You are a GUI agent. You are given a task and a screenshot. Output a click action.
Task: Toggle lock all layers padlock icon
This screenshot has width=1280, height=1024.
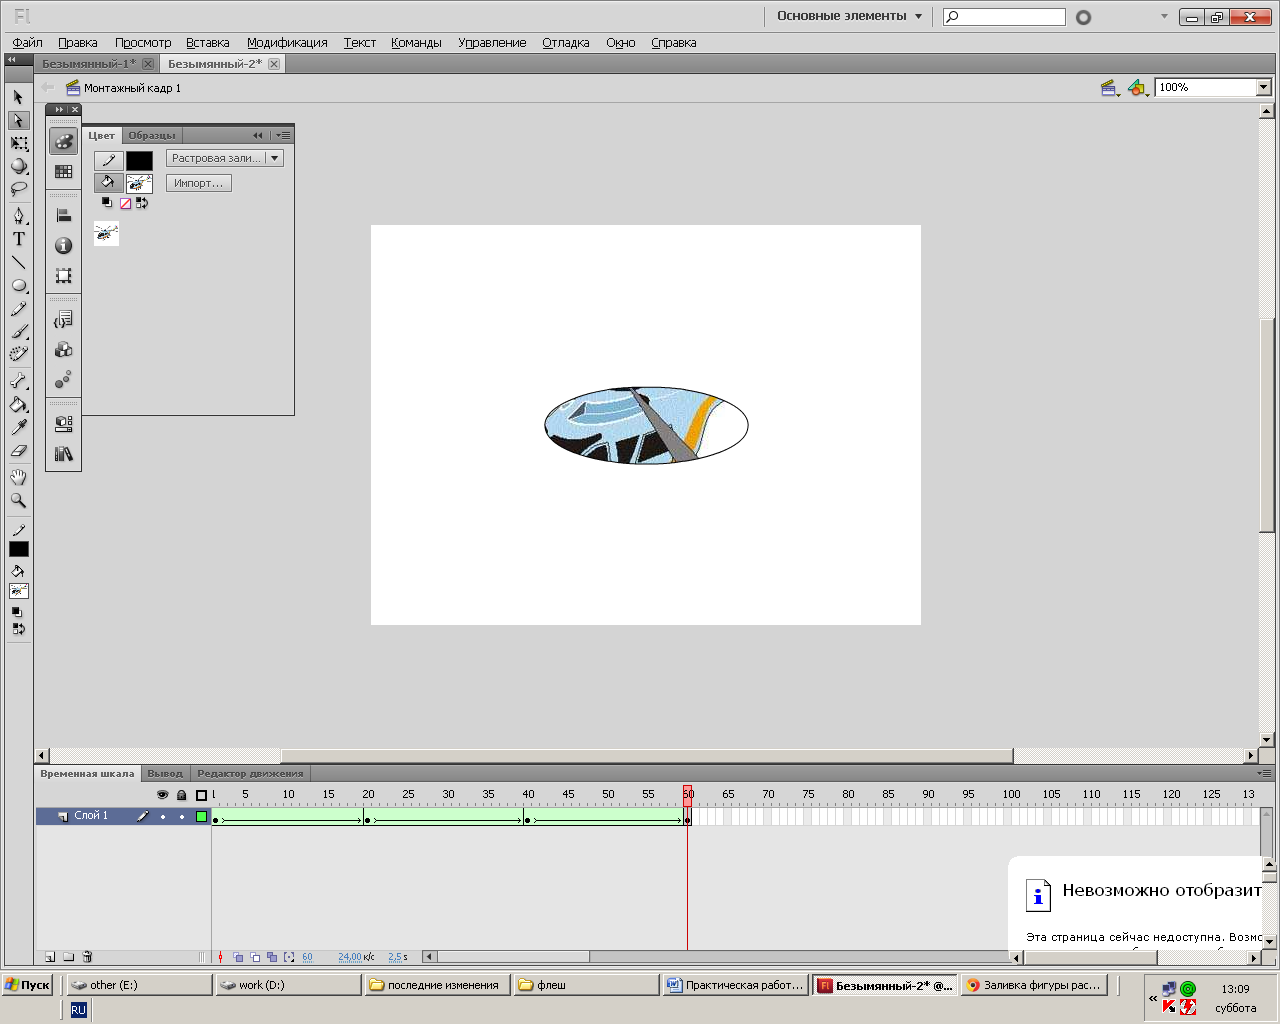coord(182,795)
